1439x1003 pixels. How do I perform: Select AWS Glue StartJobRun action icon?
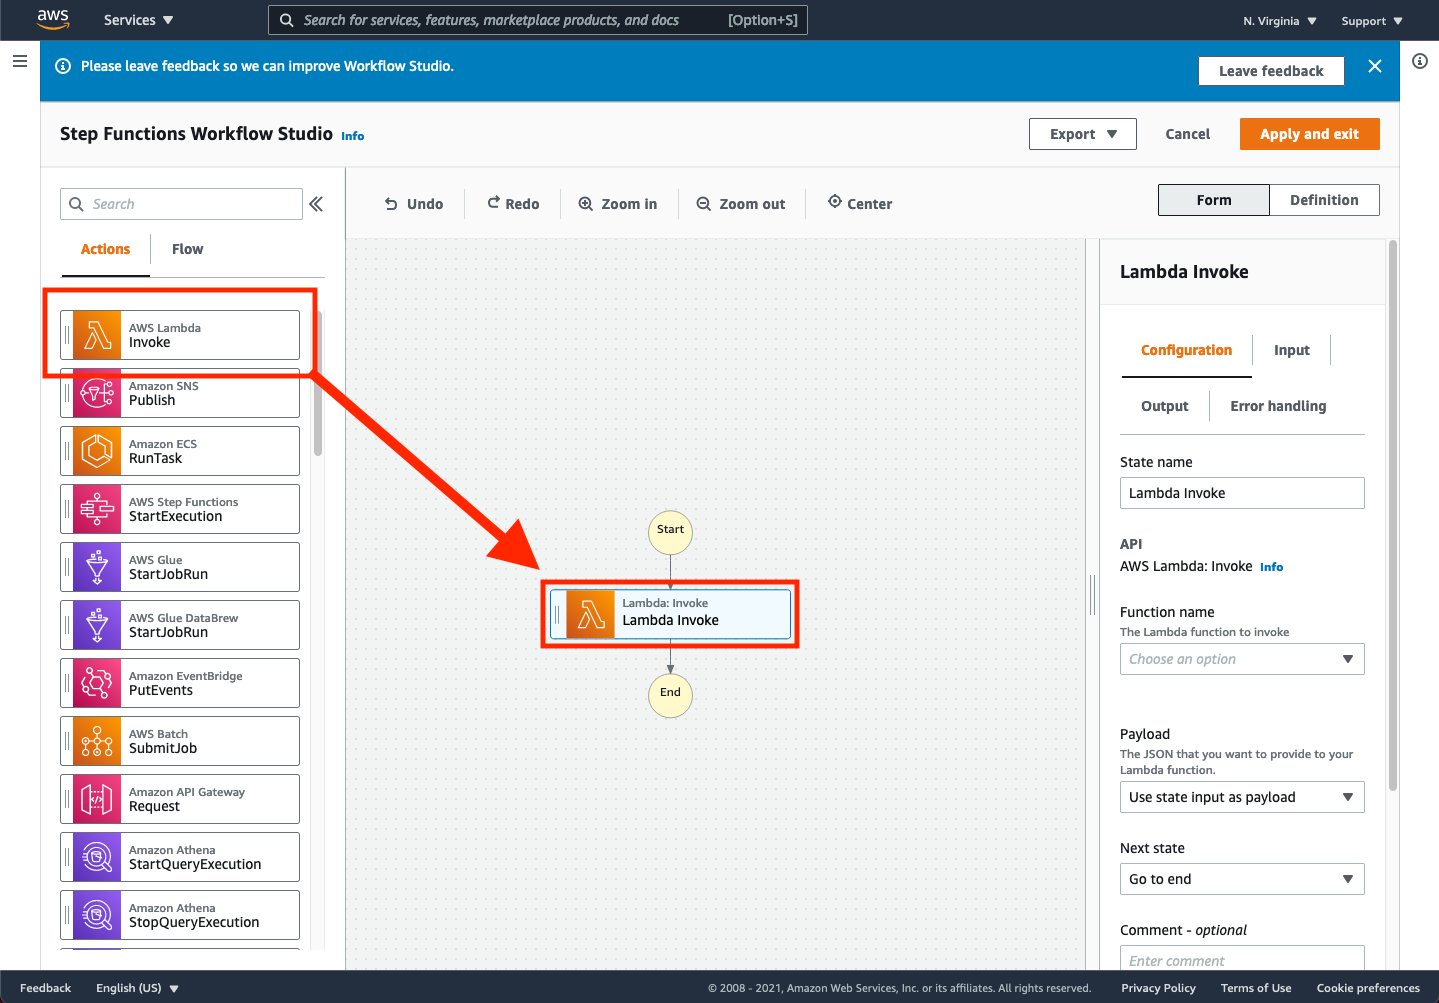pos(97,567)
